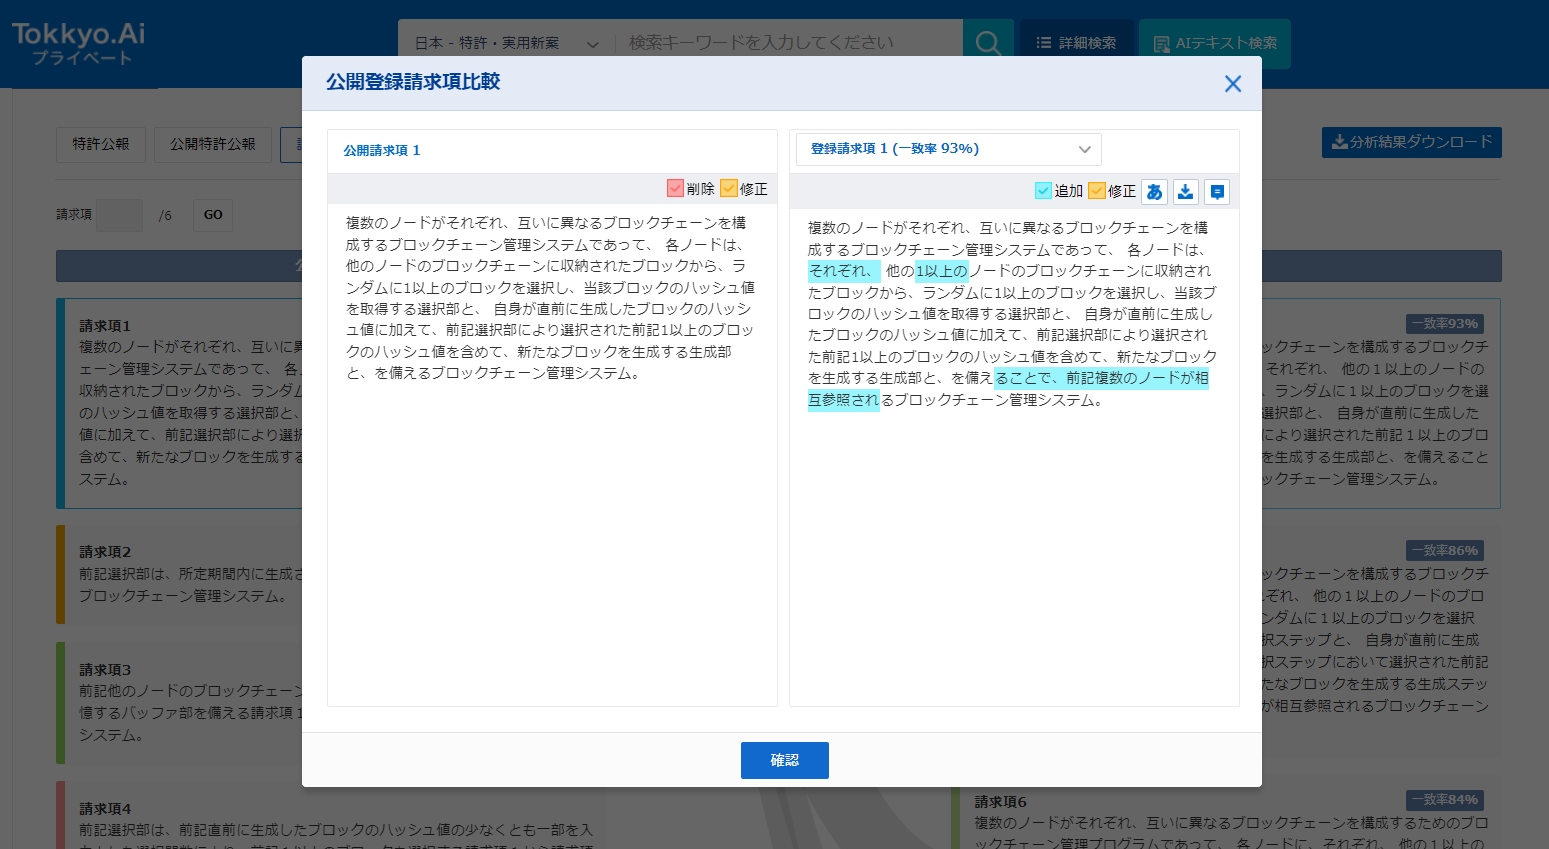Click the download icon in registered claim panel
Image resolution: width=1549 pixels, height=849 pixels.
(x=1186, y=192)
